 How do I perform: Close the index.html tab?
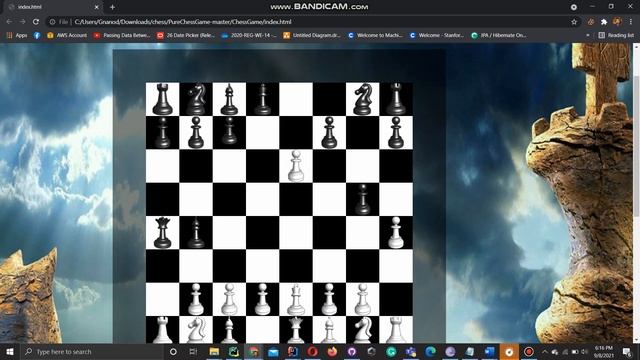(97, 7)
